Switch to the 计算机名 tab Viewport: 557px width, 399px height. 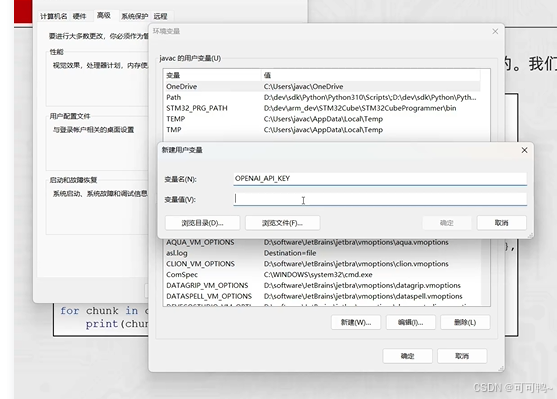point(53,16)
